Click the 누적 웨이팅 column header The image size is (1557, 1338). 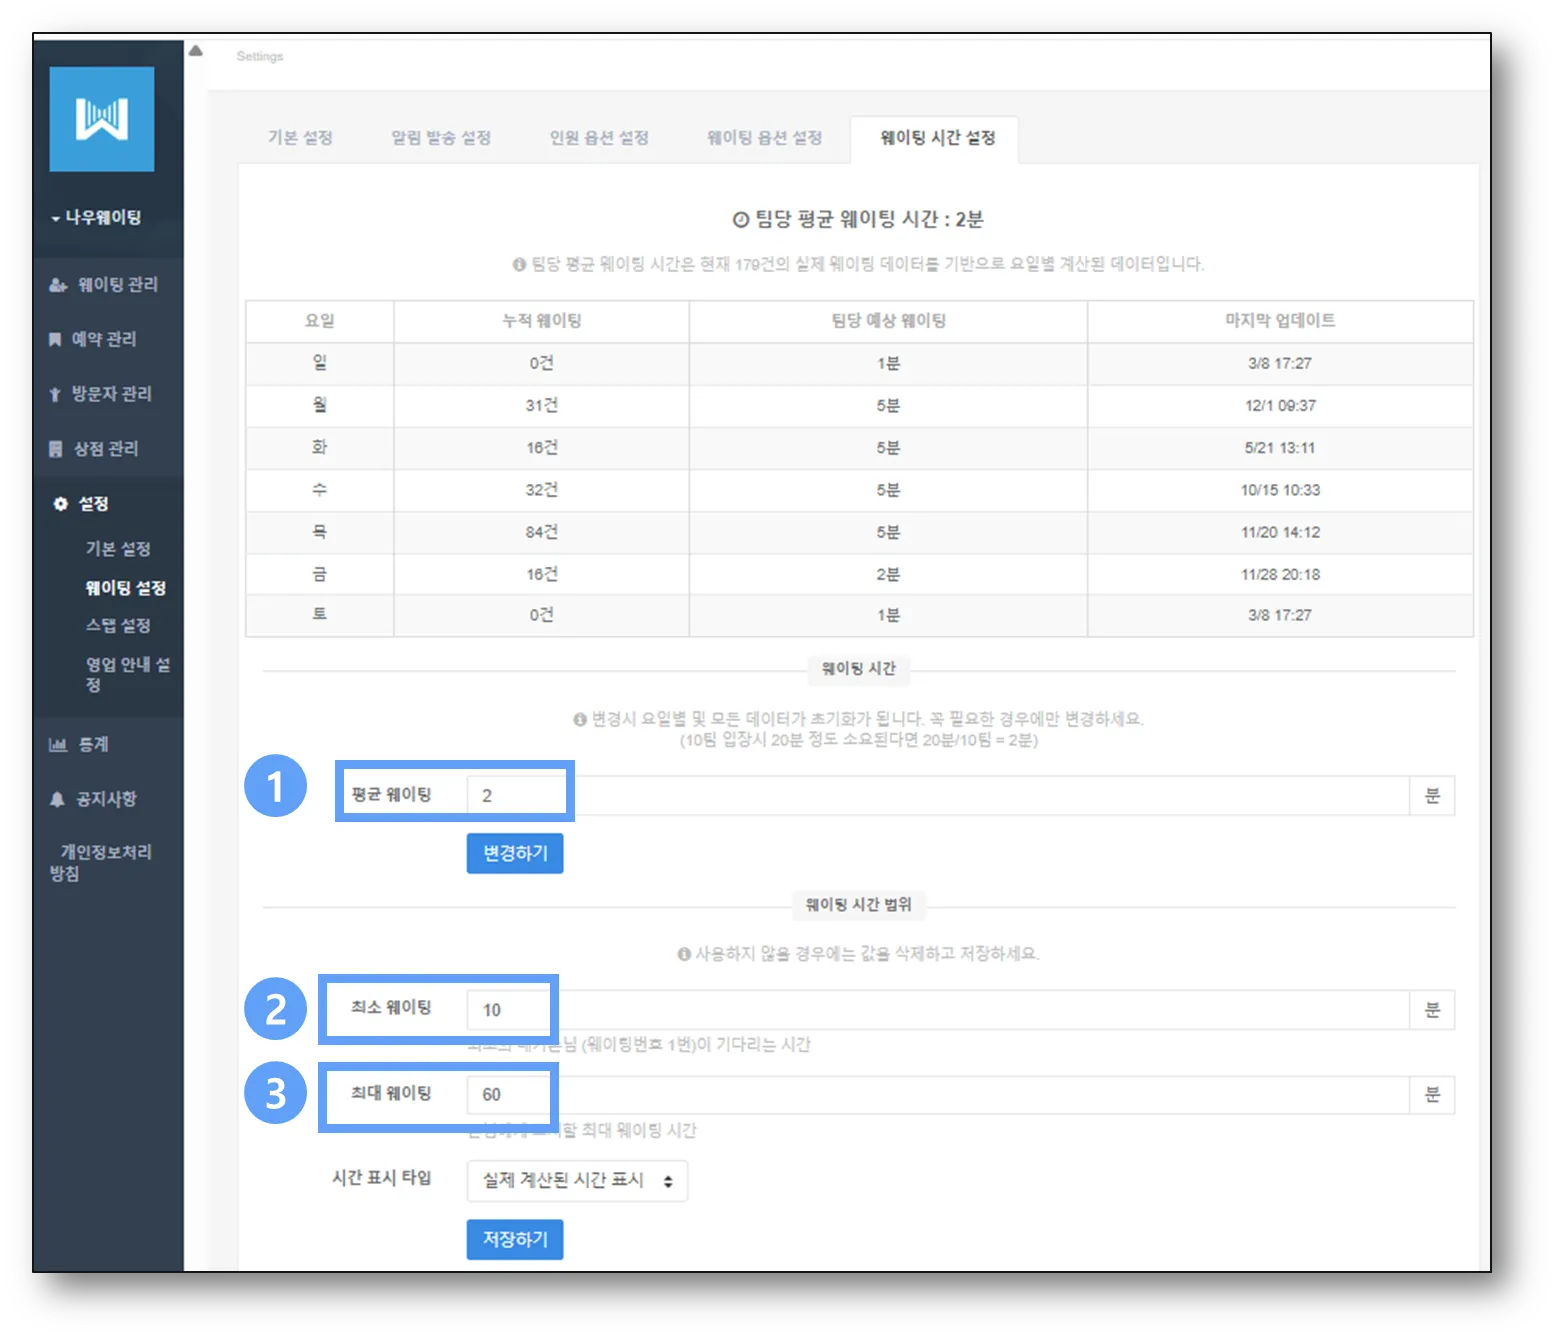541,321
